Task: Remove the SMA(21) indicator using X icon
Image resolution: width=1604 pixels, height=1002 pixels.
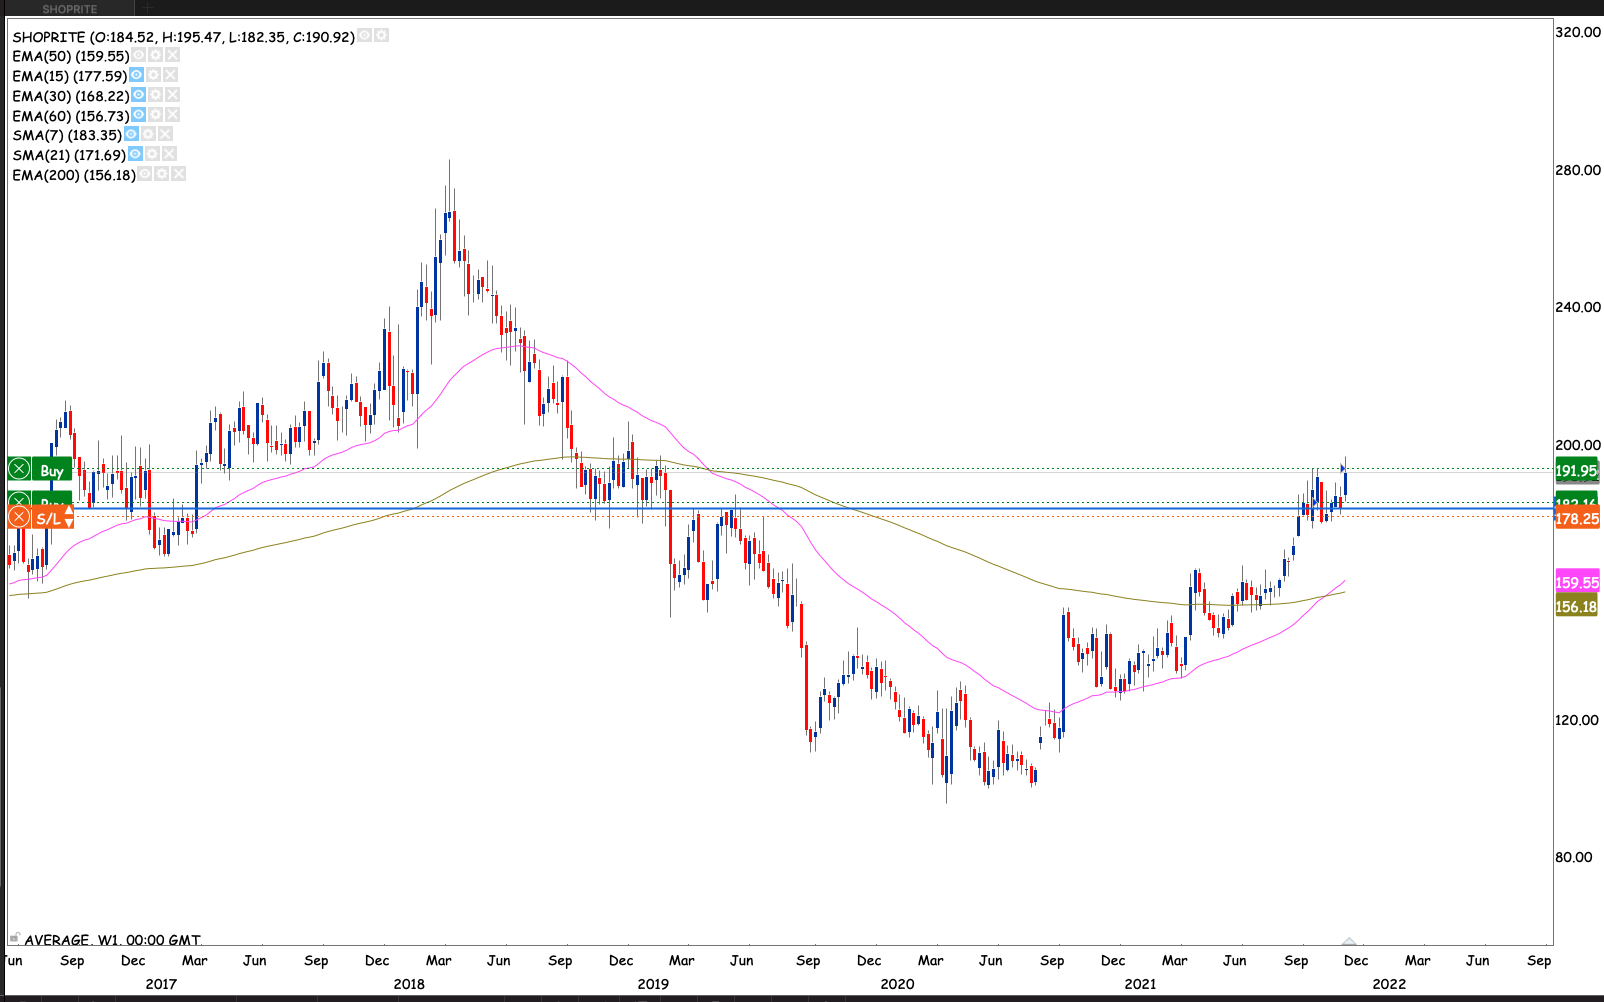Action: (169, 154)
